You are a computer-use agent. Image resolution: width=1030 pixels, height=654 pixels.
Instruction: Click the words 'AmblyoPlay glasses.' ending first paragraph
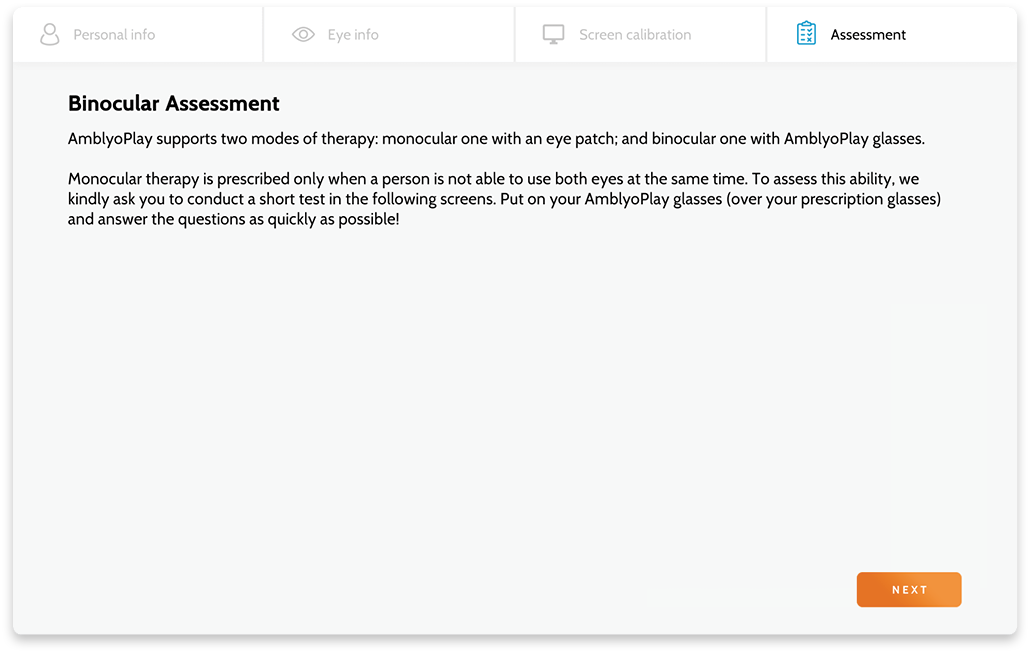854,139
